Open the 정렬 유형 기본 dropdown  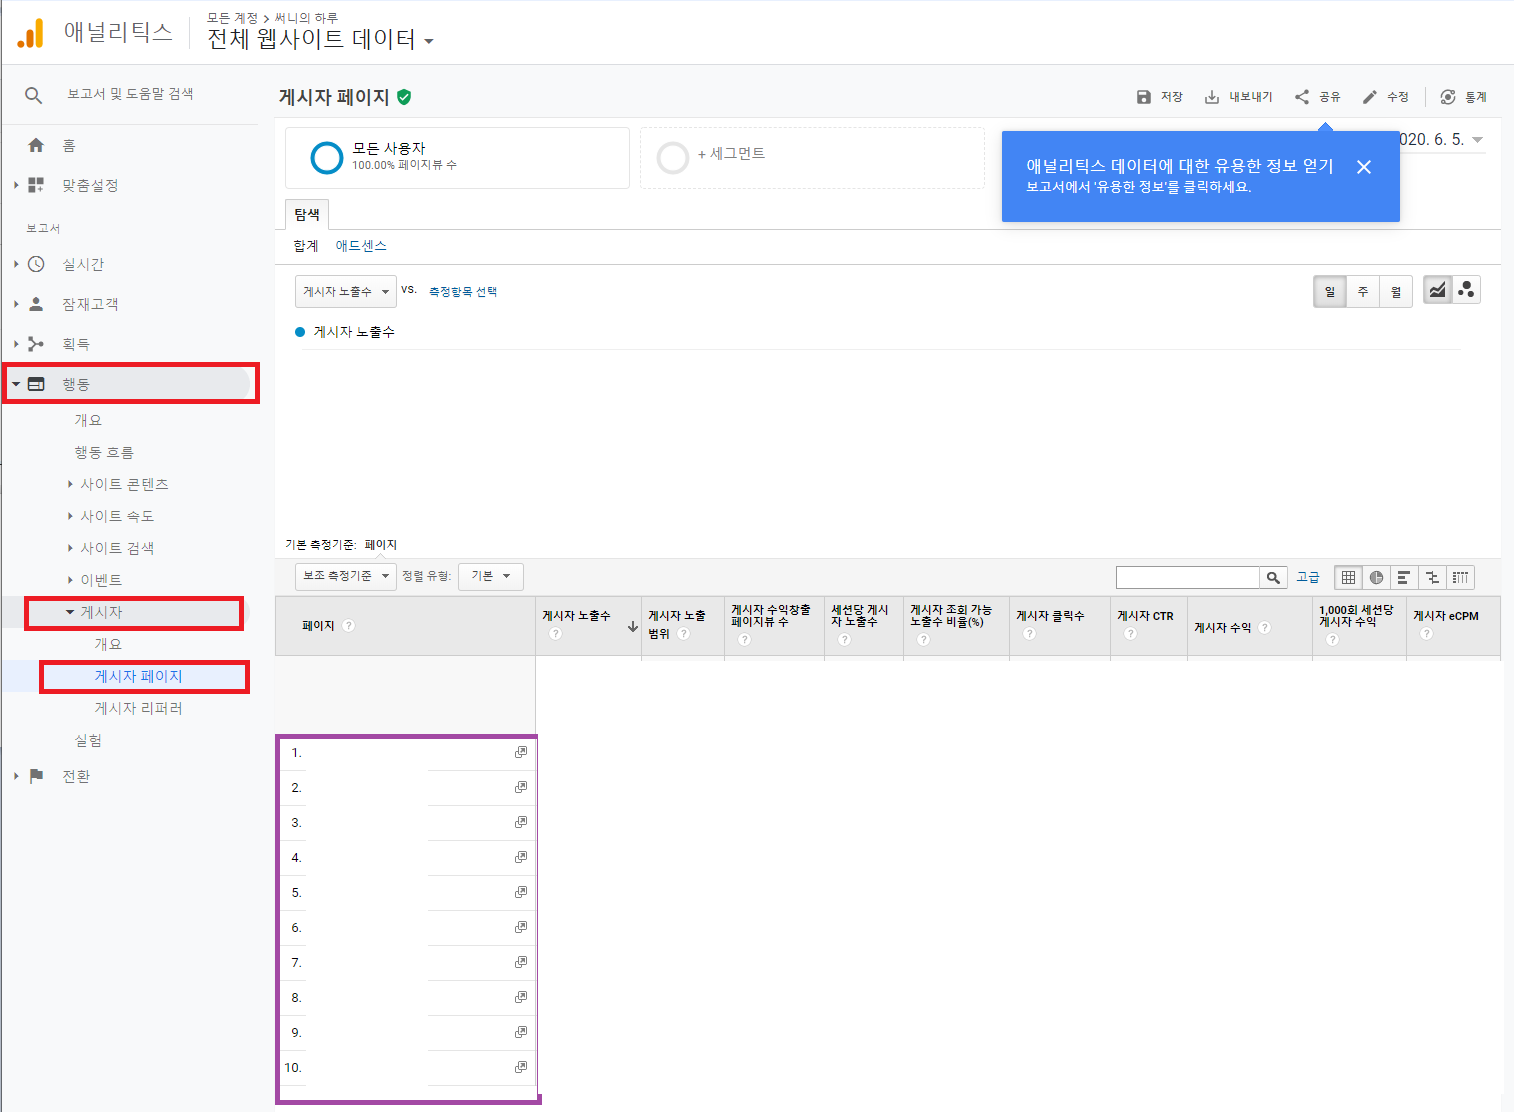pyautogui.click(x=491, y=576)
